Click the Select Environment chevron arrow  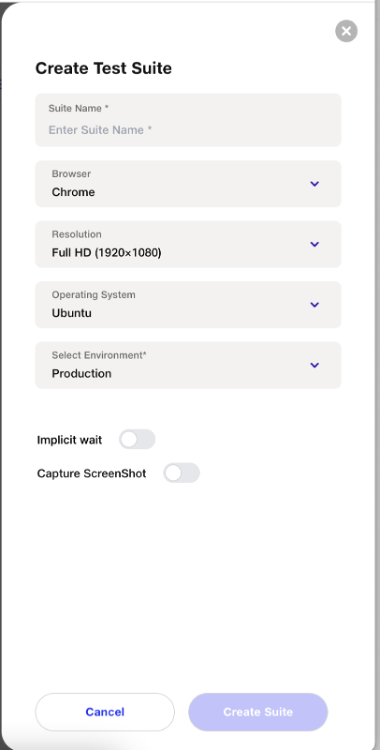[314, 365]
